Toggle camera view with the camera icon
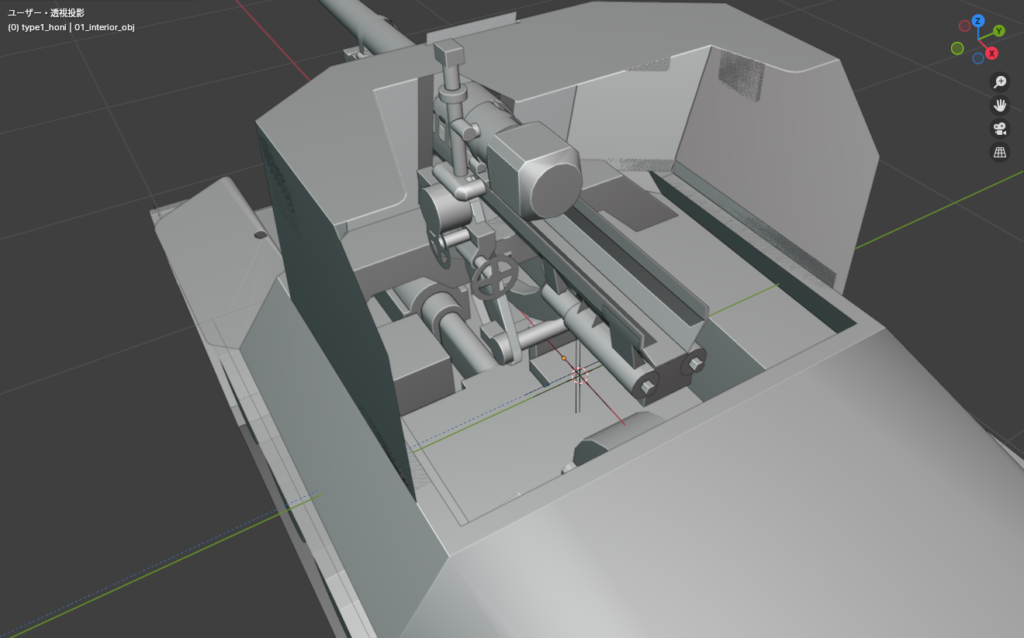The height and width of the screenshot is (638, 1024). click(x=998, y=129)
